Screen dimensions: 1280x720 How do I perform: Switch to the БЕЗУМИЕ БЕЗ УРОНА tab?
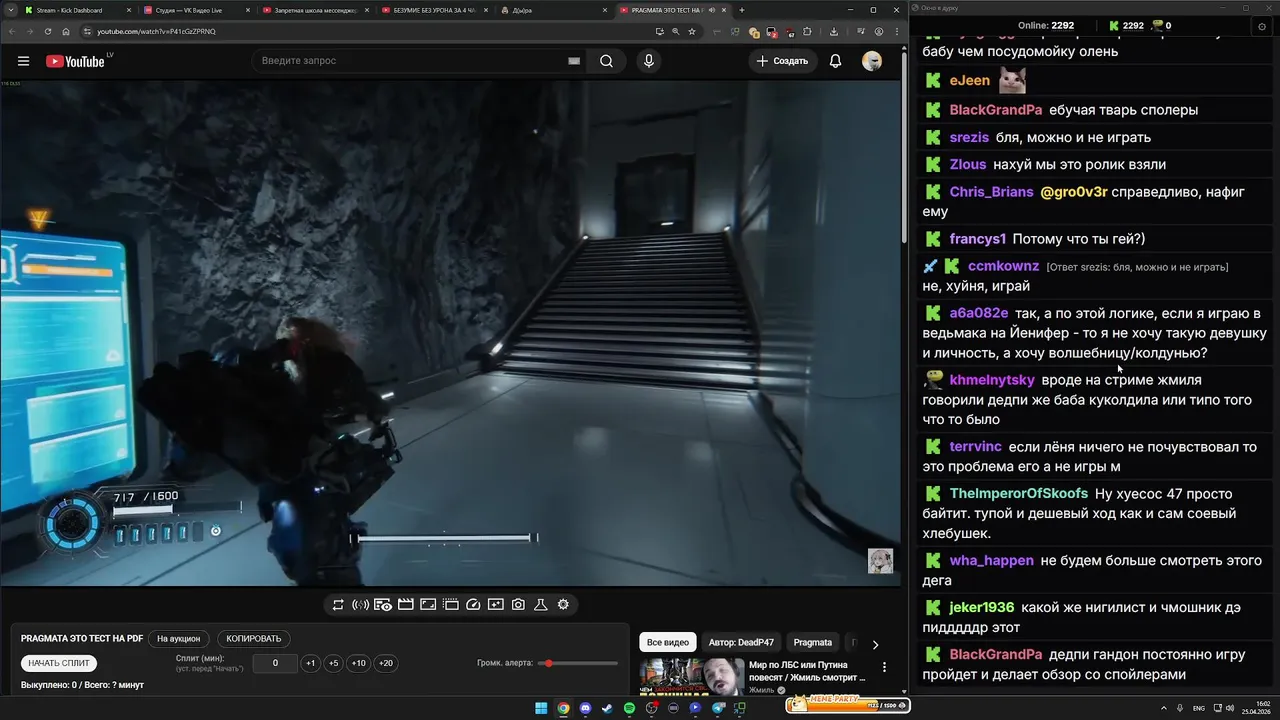click(x=434, y=10)
